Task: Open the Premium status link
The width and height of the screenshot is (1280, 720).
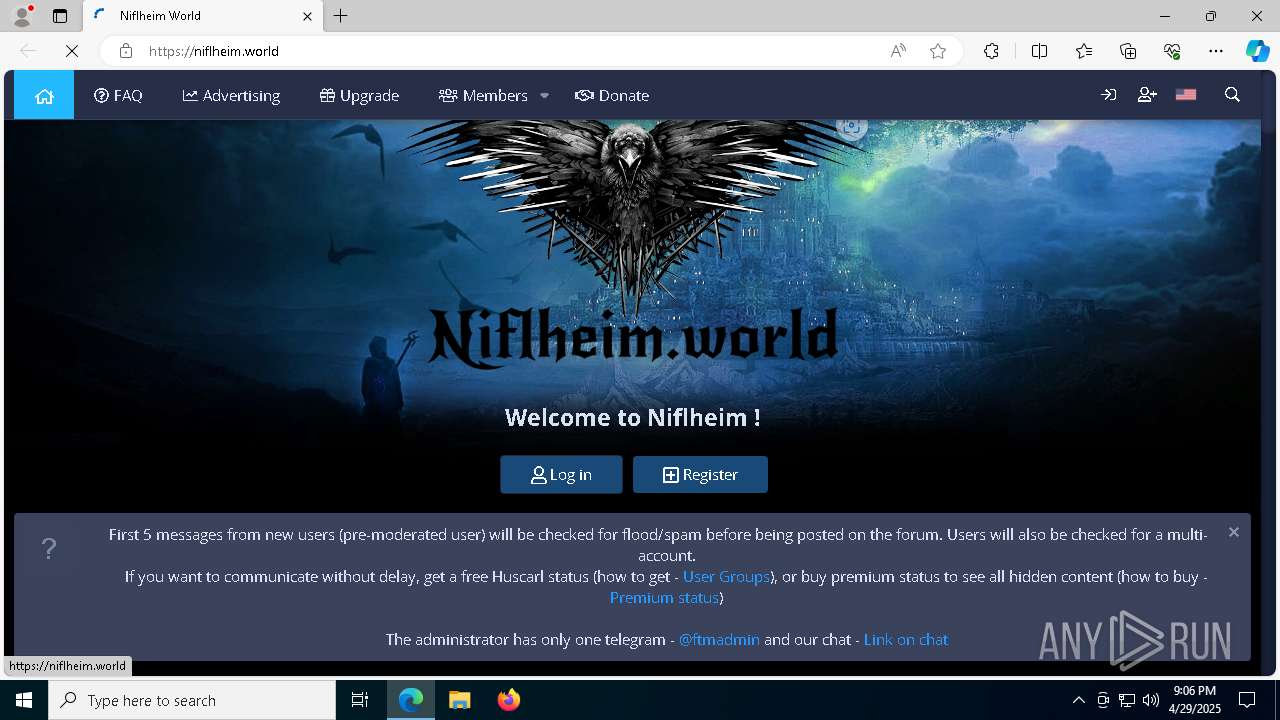Action: coord(664,598)
